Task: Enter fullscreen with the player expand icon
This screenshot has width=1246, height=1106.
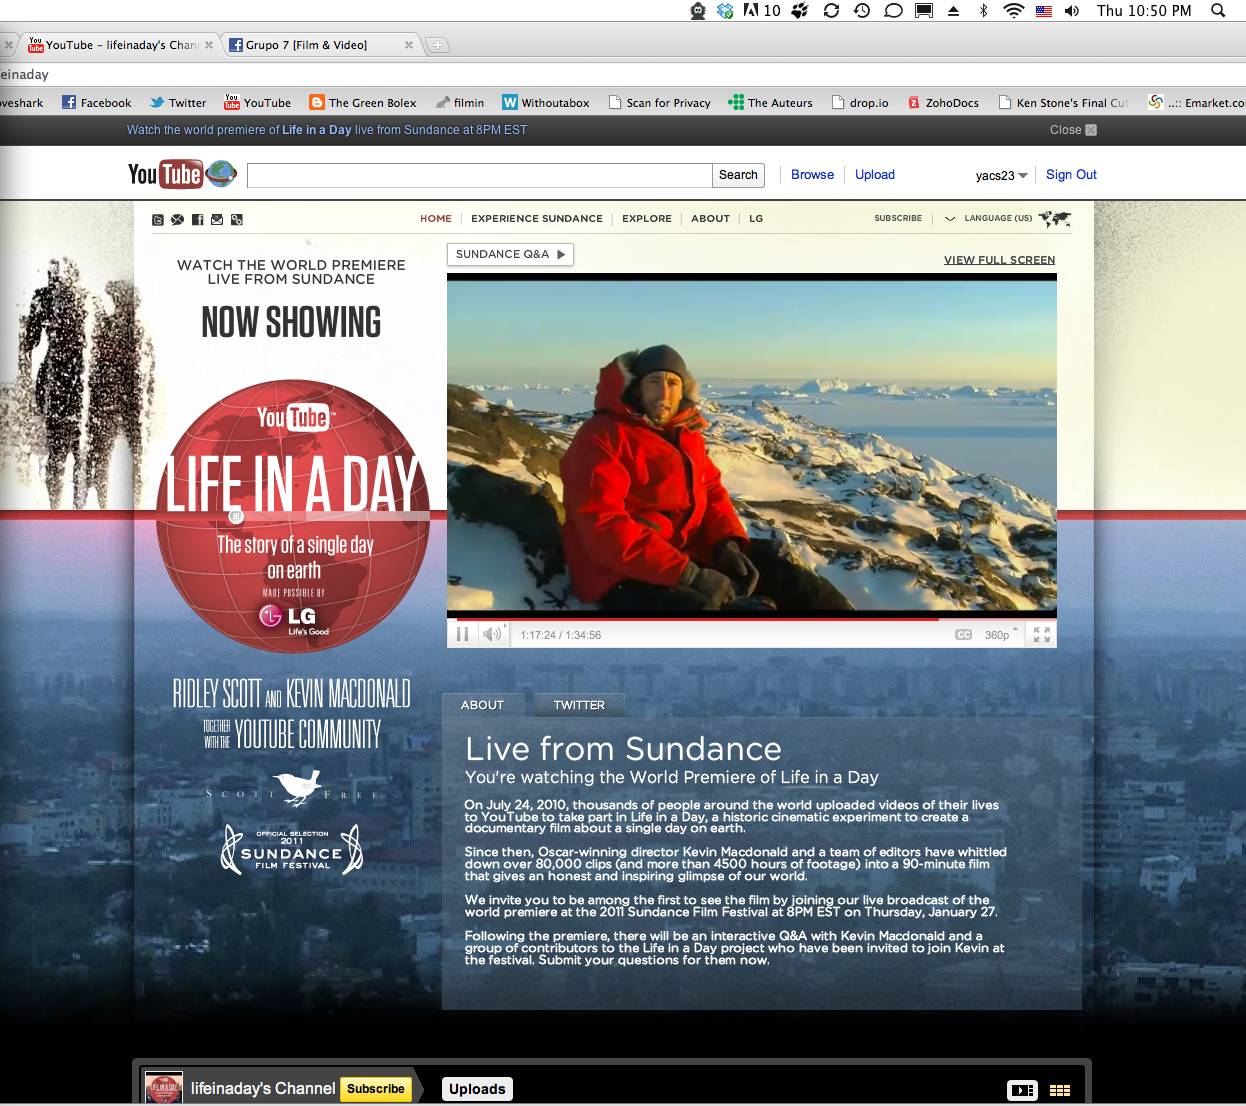Action: tap(1042, 635)
